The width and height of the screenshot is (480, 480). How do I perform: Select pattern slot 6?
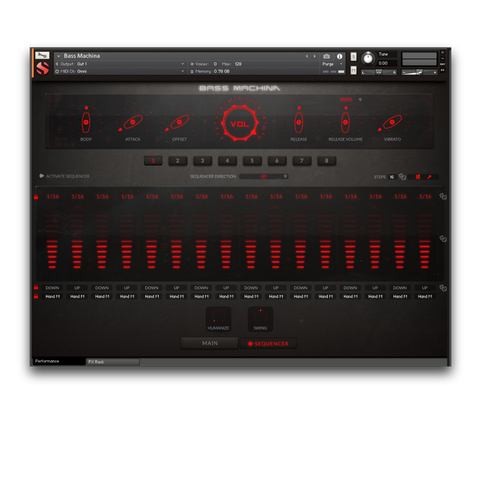[x=277, y=161]
